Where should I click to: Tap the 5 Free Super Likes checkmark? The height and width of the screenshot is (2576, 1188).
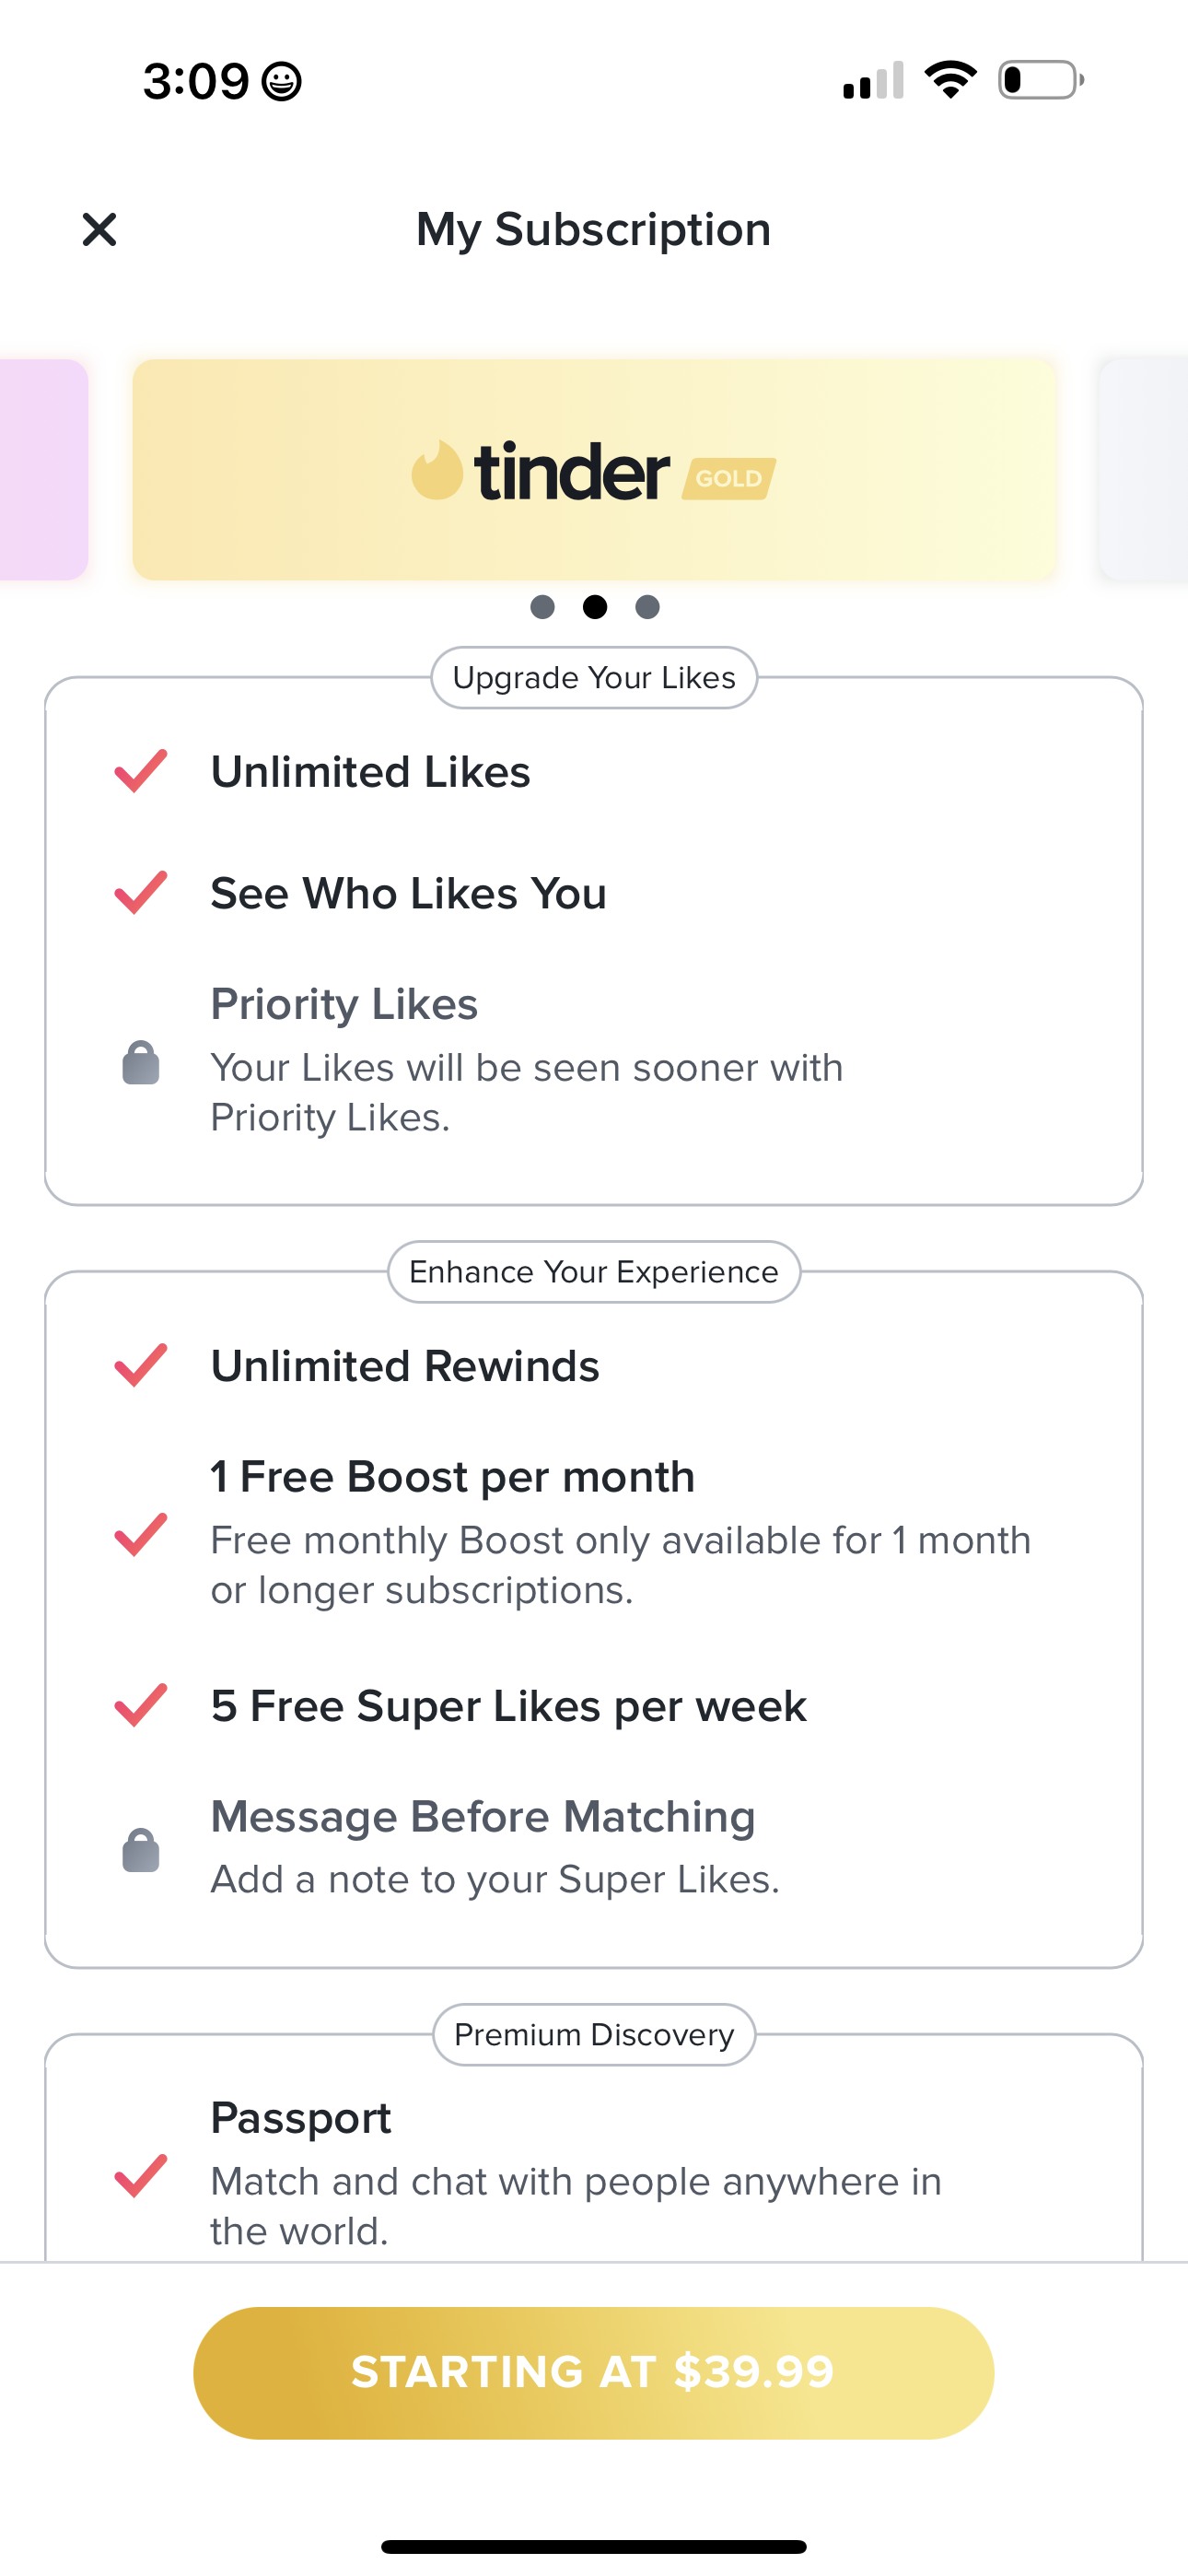(141, 1705)
